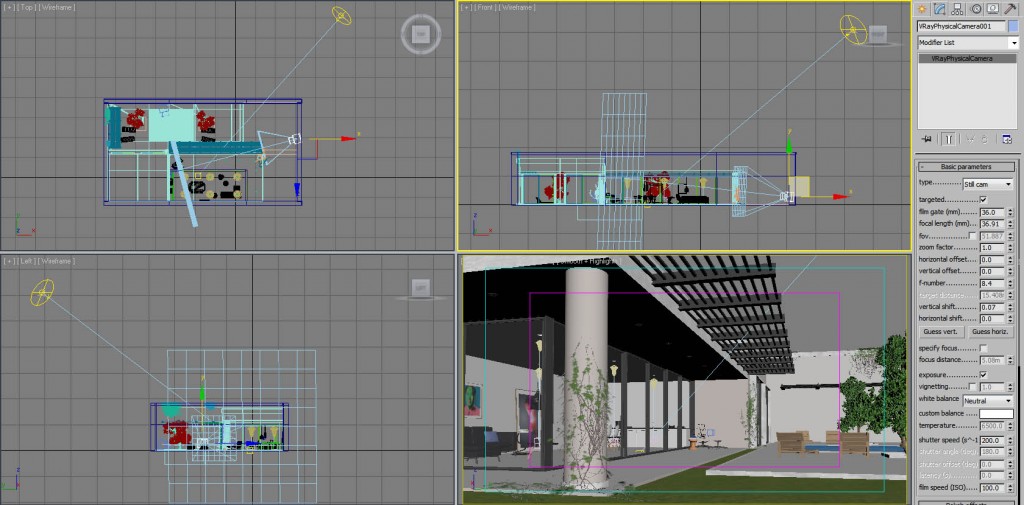Open the Motion command panel tab

pyautogui.click(x=975, y=9)
